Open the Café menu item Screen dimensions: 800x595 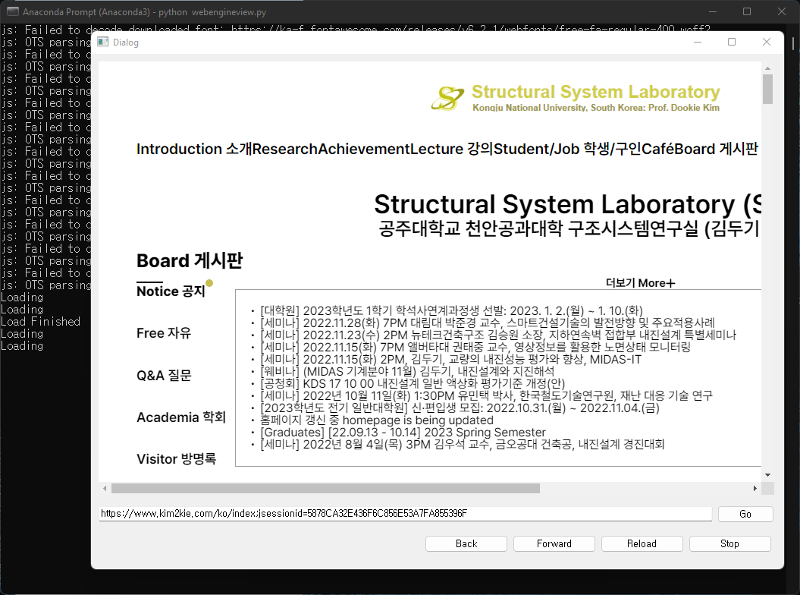[x=657, y=149]
